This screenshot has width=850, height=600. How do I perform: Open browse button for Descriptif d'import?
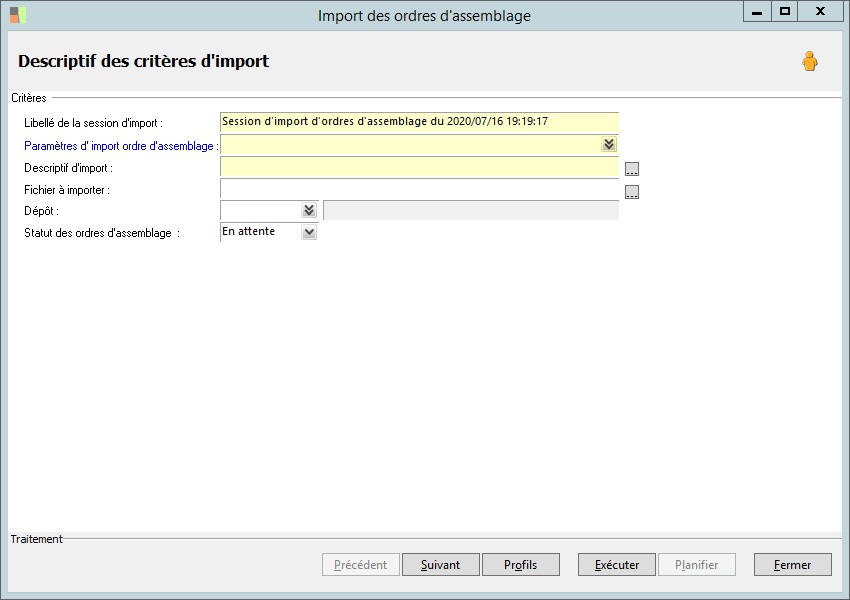click(x=632, y=169)
